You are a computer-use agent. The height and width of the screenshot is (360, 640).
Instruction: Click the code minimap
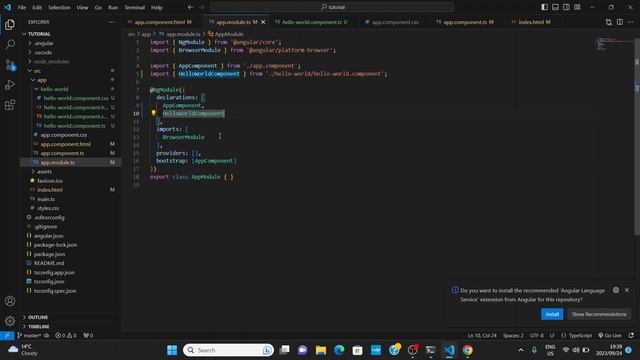(x=613, y=44)
